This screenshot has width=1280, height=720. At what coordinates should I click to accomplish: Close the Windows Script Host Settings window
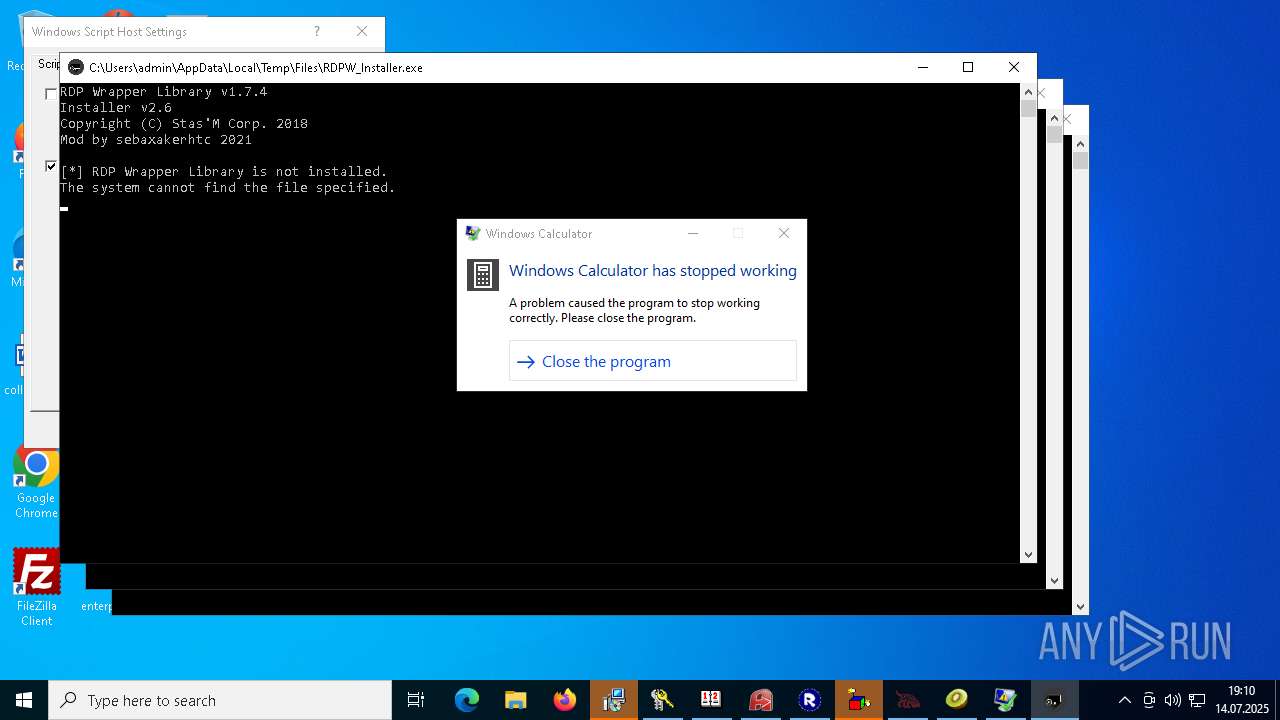362,31
